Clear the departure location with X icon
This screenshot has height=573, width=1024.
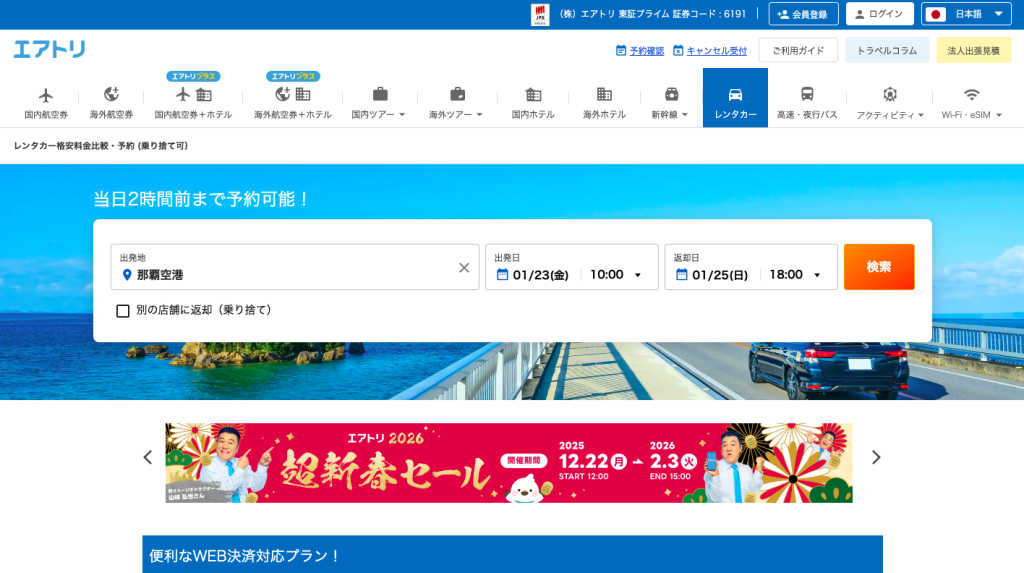coord(464,267)
